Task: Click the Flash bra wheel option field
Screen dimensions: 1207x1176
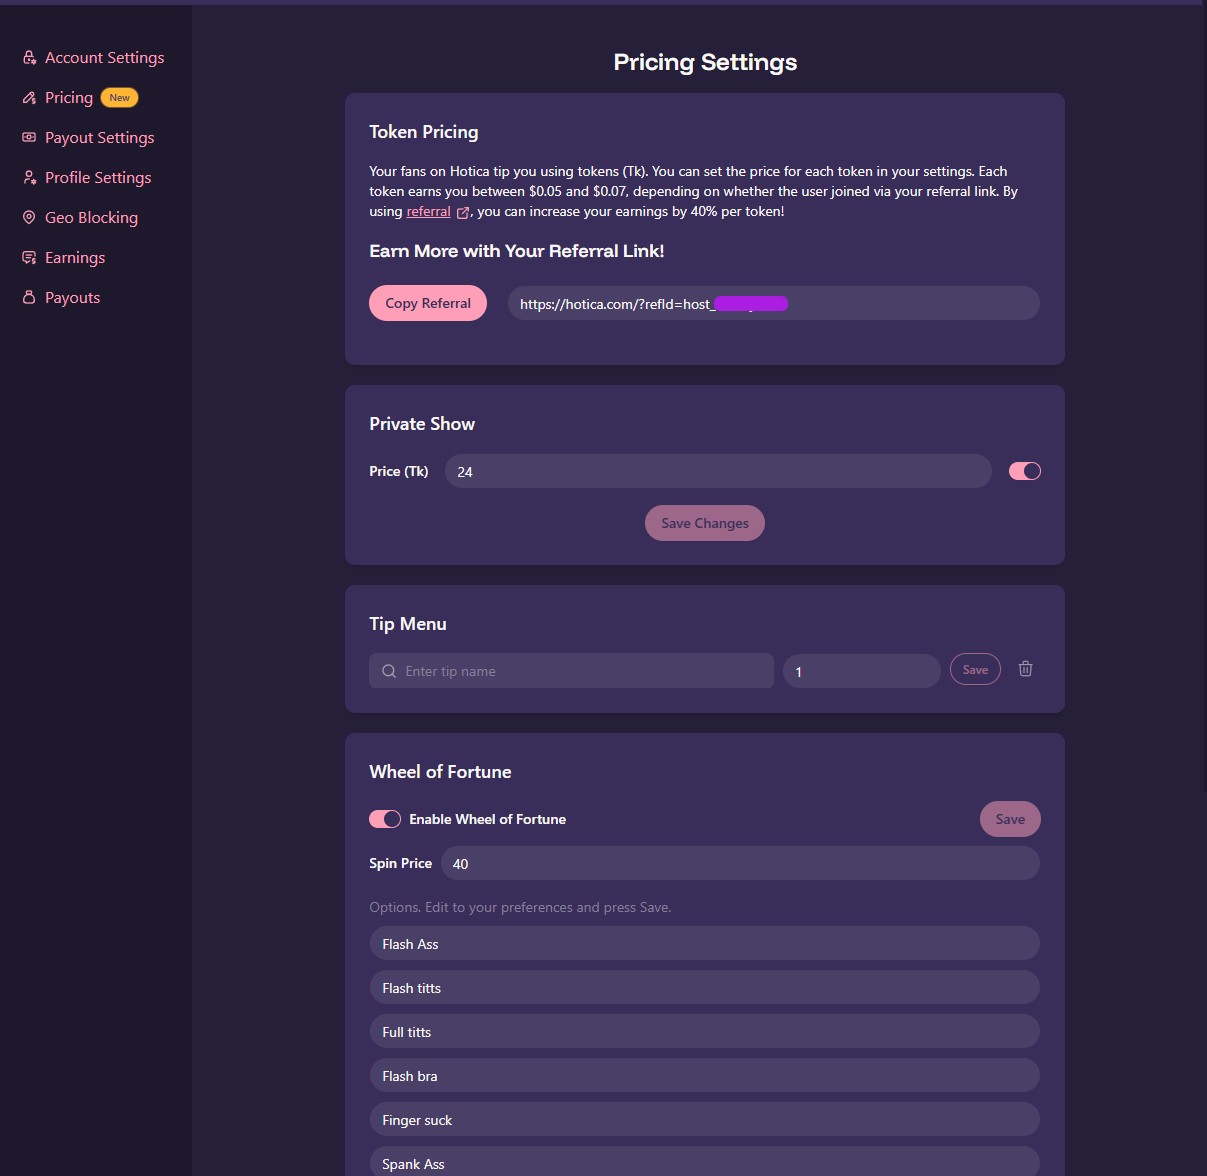Action: coord(704,1075)
